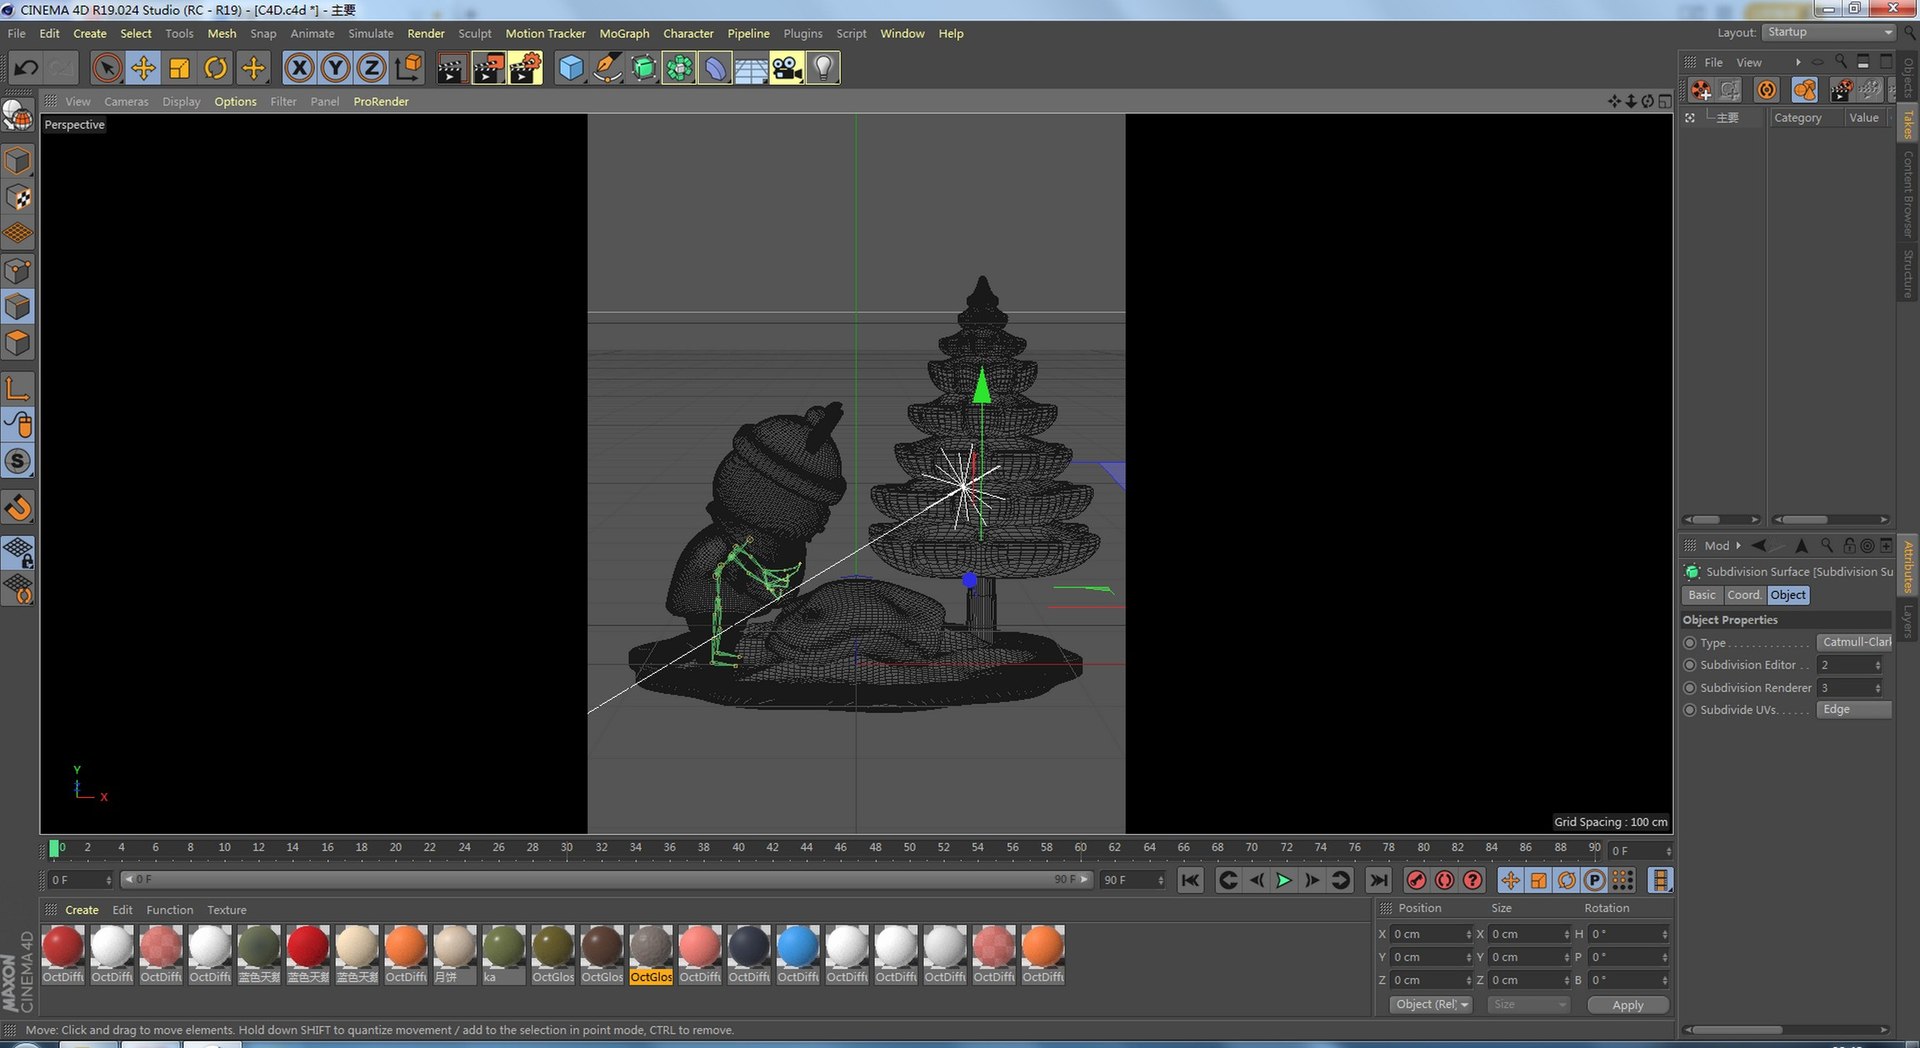Click the Position X input field
Image resolution: width=1920 pixels, height=1048 pixels.
coord(1430,934)
